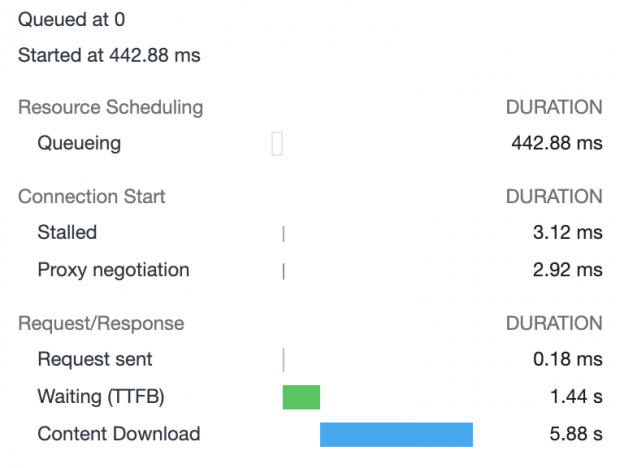The height and width of the screenshot is (468, 624).
Task: Click the green Waiting (TTFB) bar
Action: 301,397
